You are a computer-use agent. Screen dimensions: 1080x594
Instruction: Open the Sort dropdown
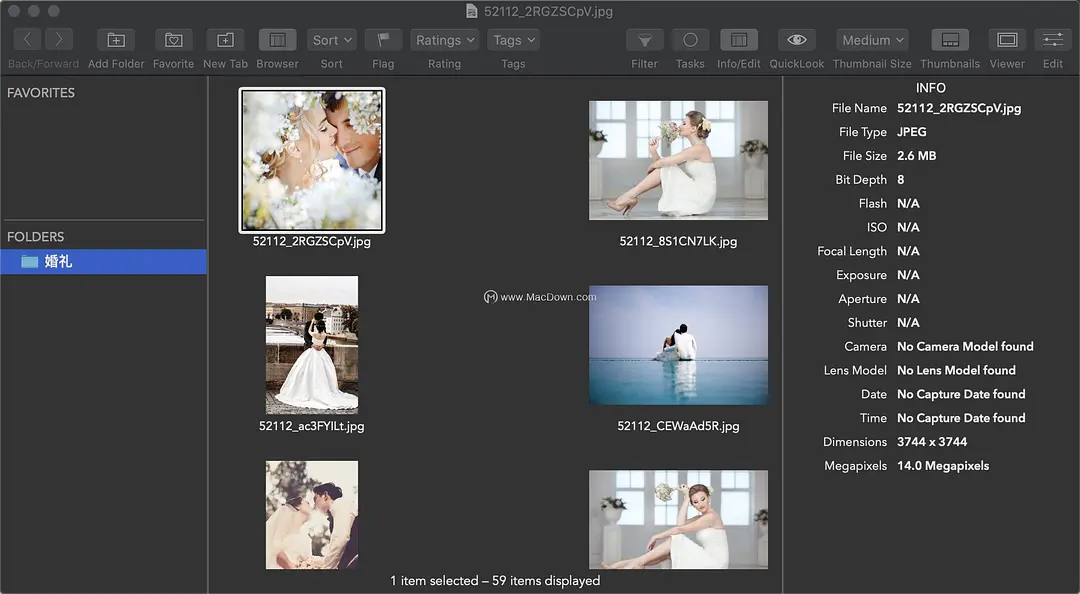(332, 40)
